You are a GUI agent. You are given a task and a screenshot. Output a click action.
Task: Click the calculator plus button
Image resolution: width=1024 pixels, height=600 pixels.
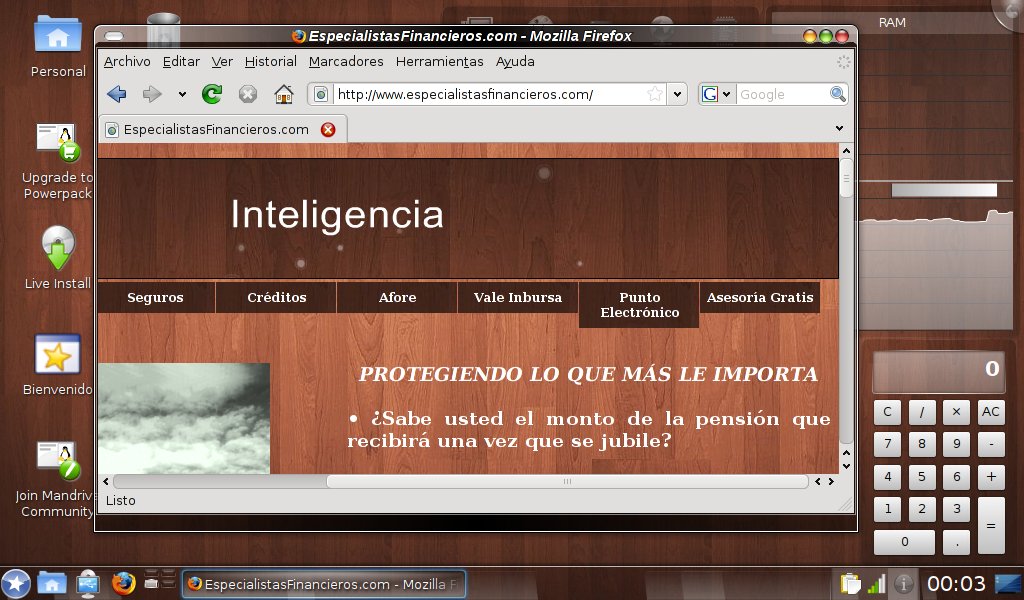click(991, 477)
